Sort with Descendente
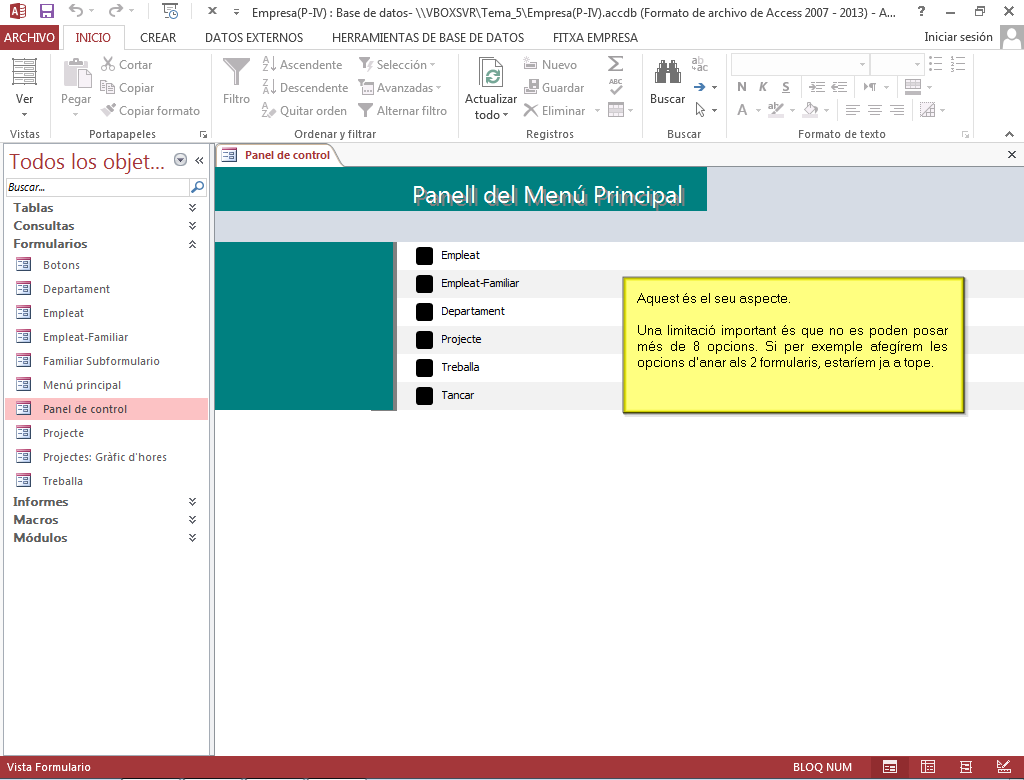This screenshot has height=780, width=1024. (305, 88)
